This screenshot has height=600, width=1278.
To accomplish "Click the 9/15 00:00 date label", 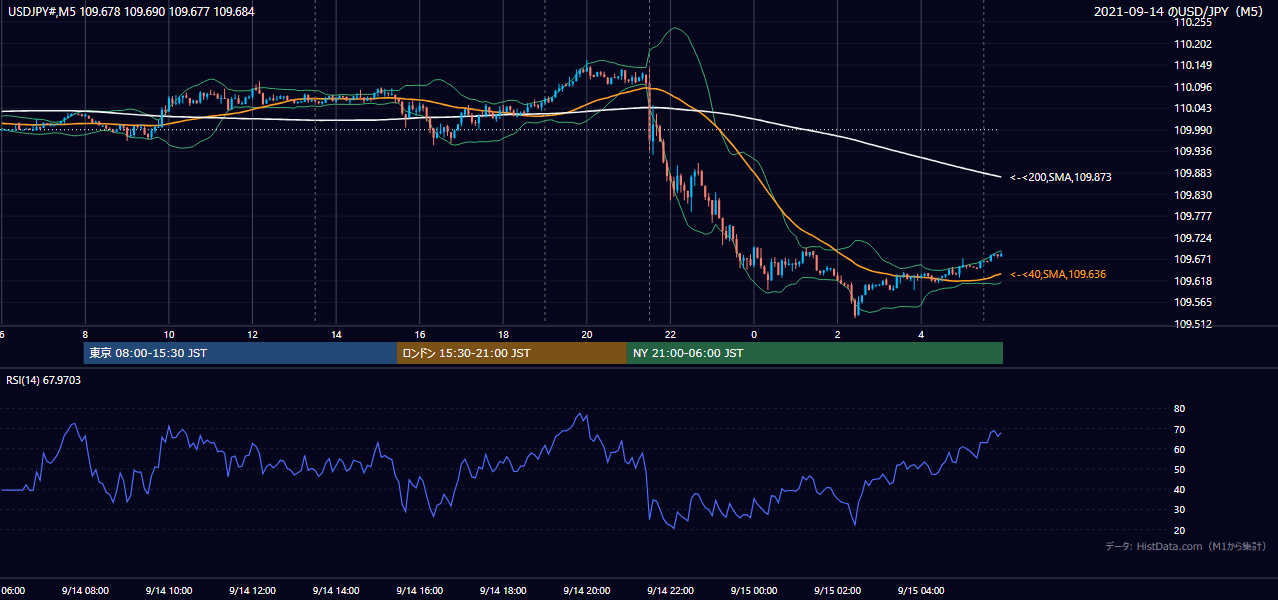I will pos(754,590).
